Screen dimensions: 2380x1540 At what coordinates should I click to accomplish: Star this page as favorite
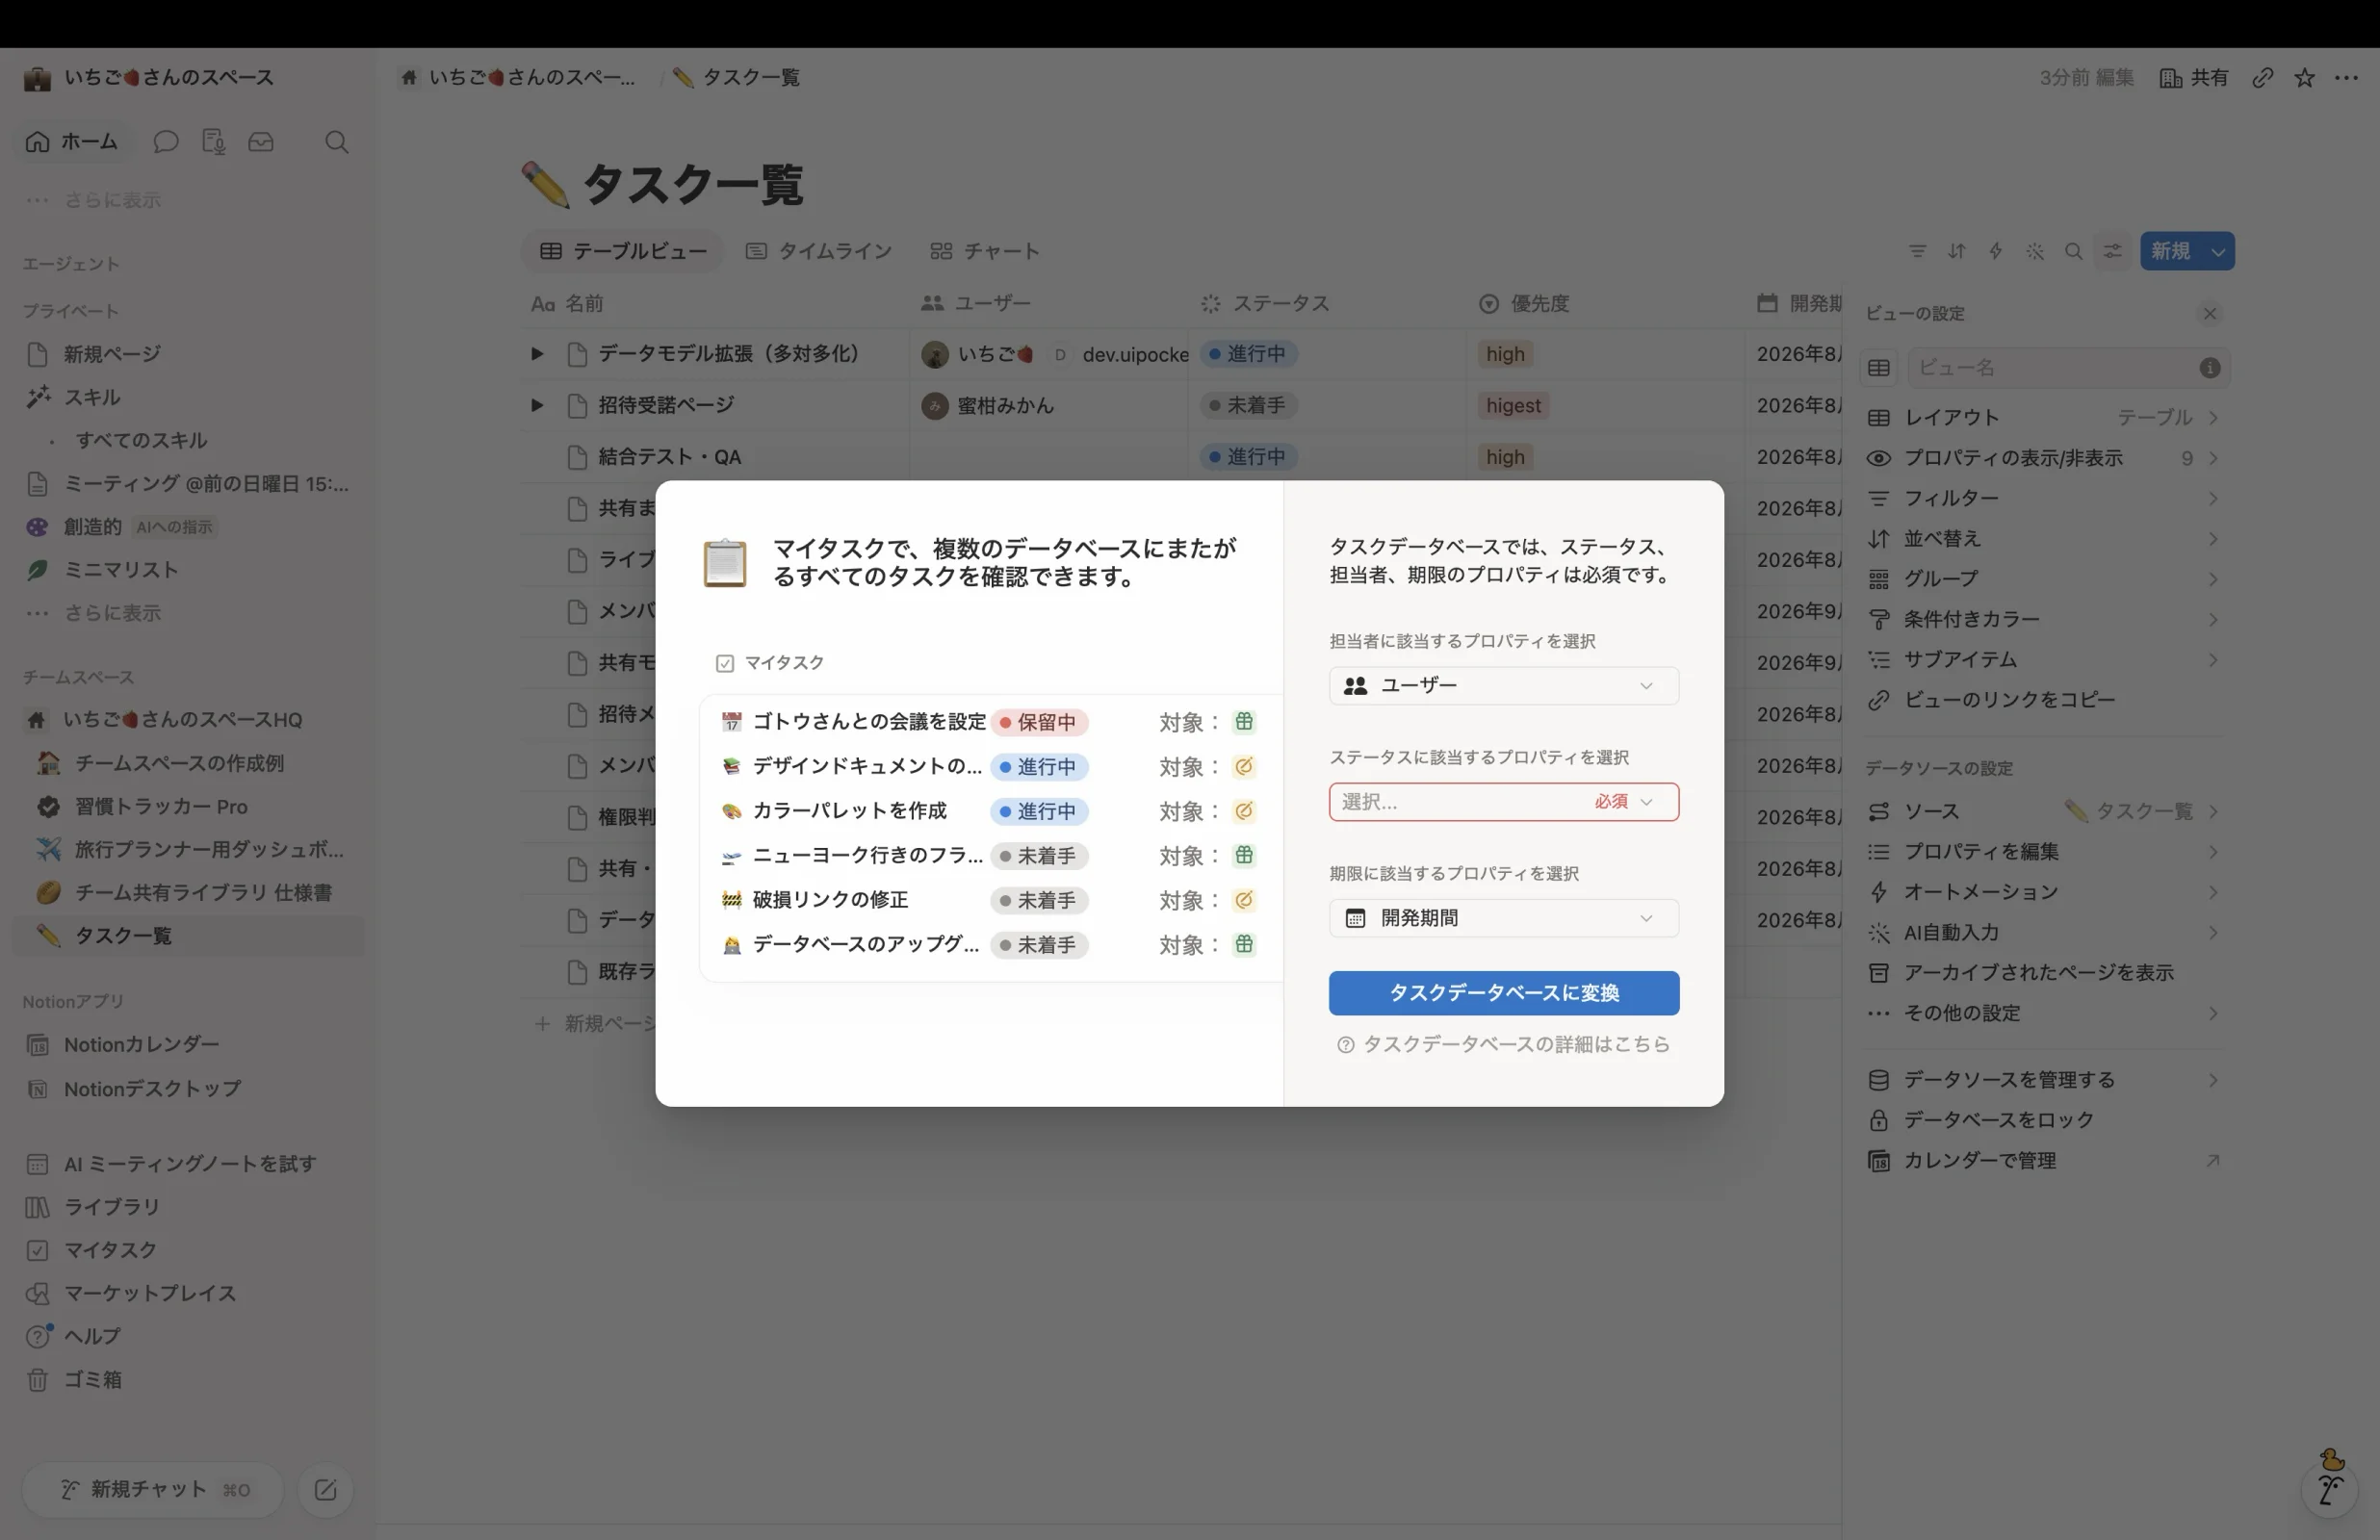click(2305, 78)
